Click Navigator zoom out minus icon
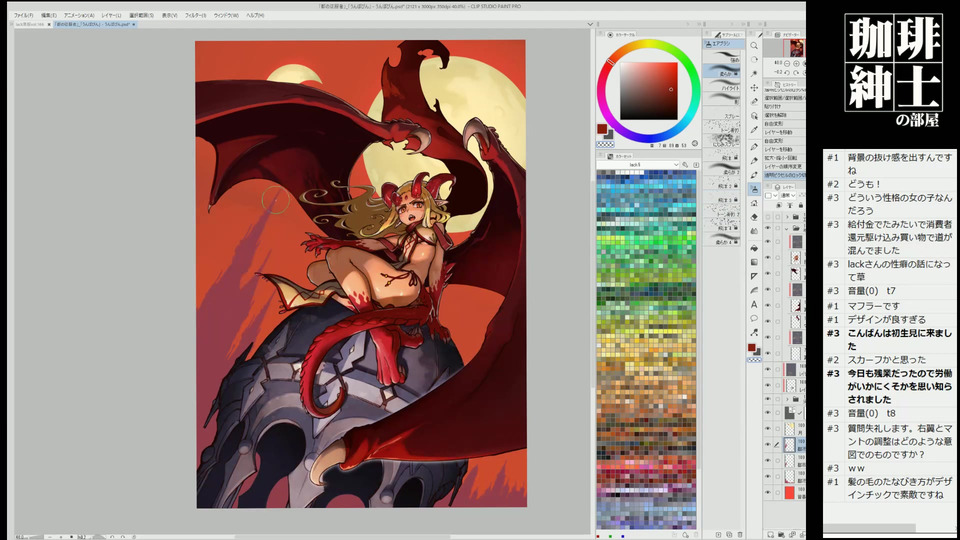The width and height of the screenshot is (960, 540). coord(787,64)
